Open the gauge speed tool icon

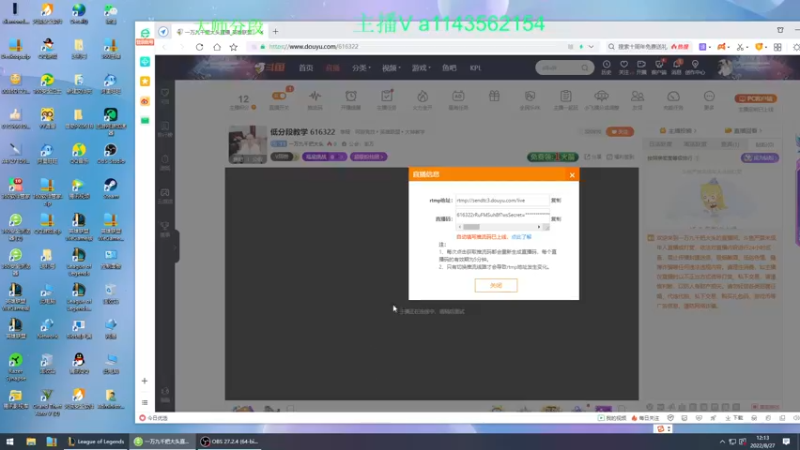[673, 99]
